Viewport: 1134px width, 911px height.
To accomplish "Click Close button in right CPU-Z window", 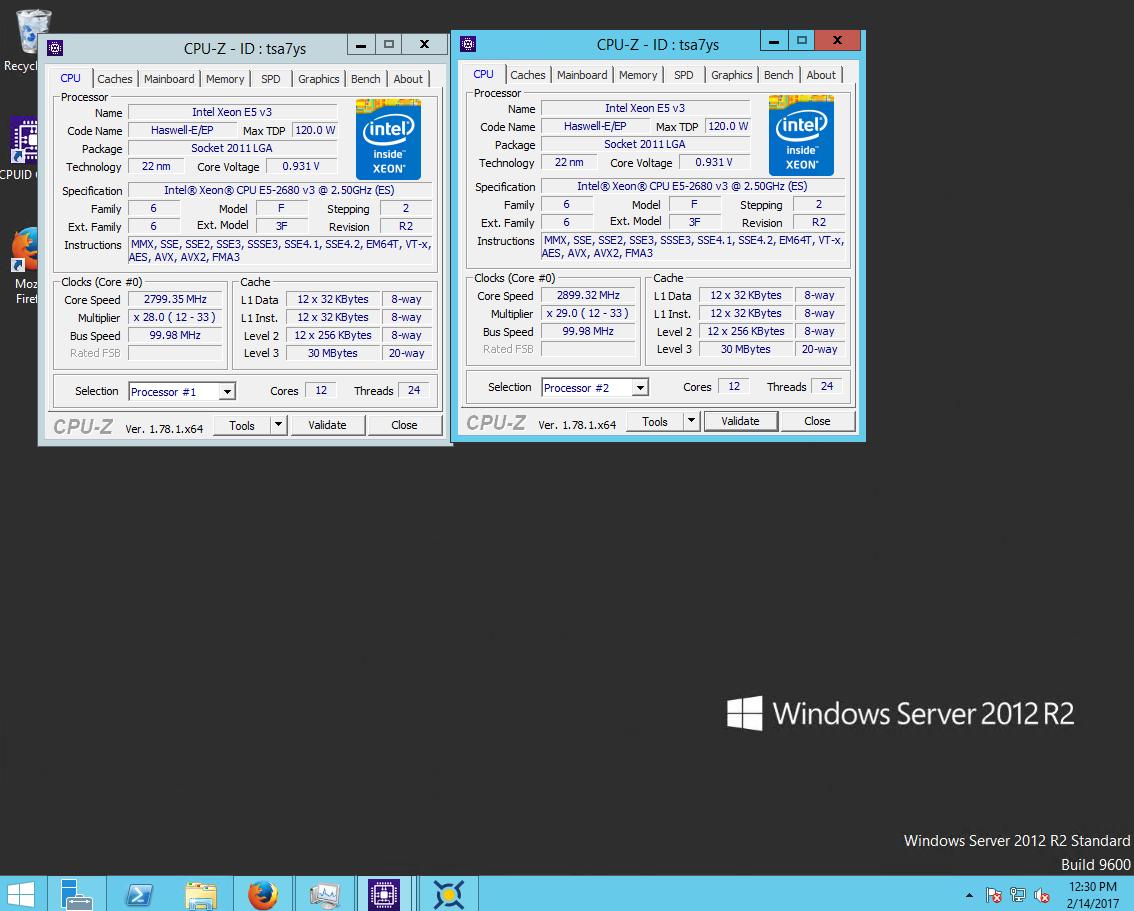I will tap(817, 421).
